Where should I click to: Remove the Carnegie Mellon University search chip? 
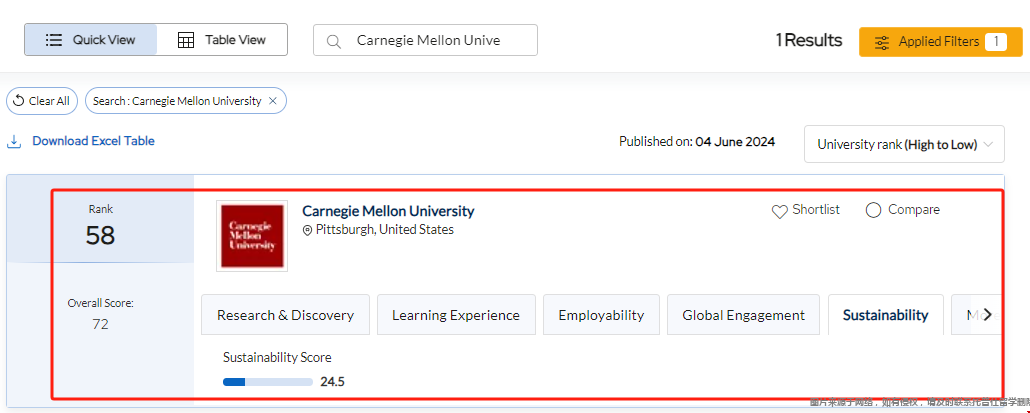(273, 101)
